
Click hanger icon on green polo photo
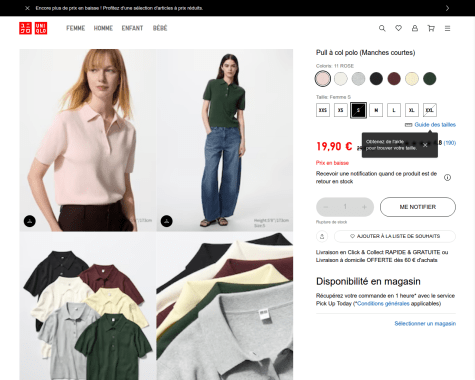coord(167,221)
